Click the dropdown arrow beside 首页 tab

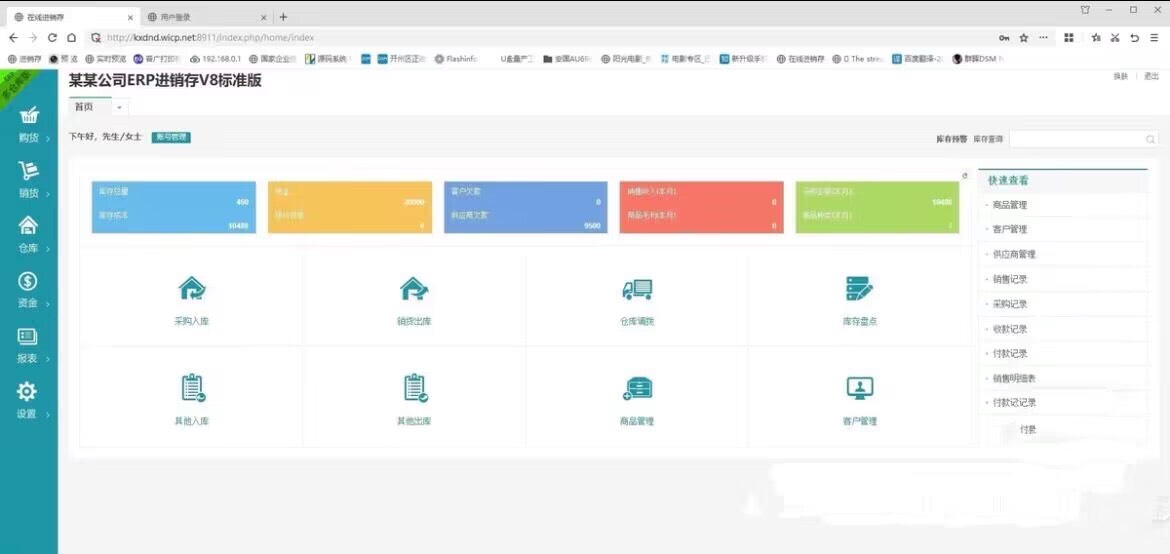(x=119, y=107)
